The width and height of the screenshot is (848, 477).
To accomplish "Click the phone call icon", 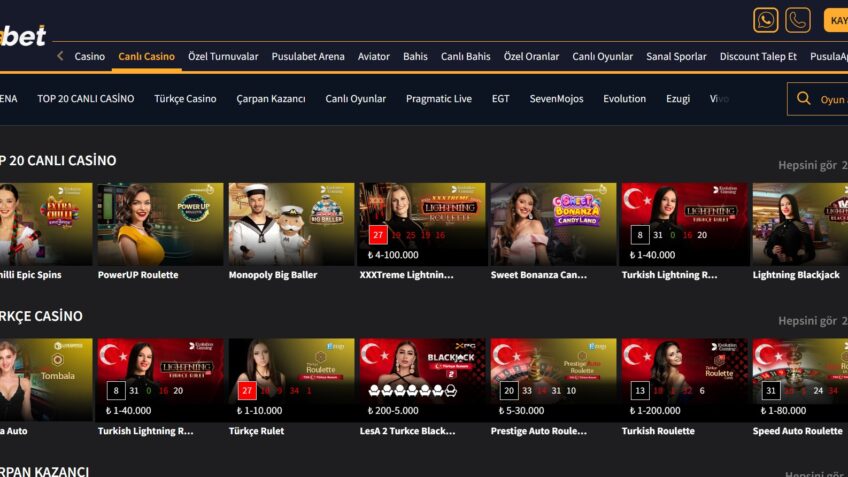I will pos(798,20).
